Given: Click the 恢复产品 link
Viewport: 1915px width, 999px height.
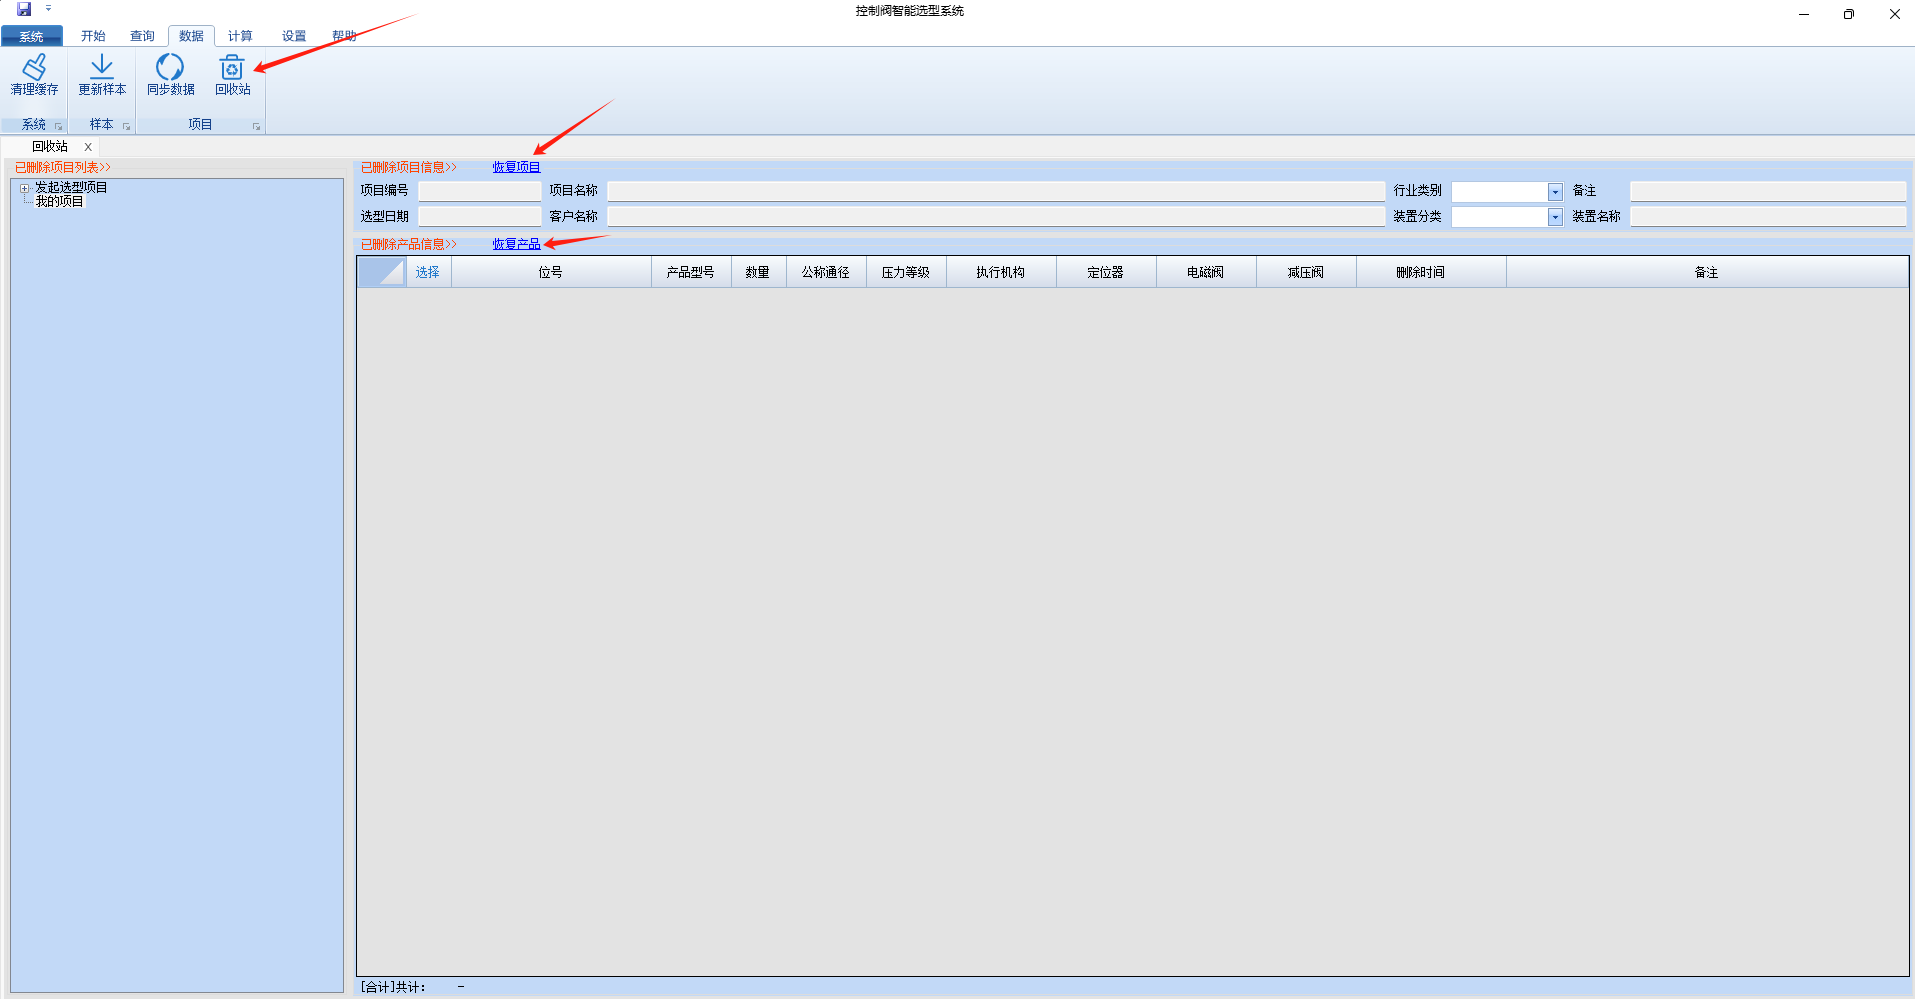Looking at the screenshot, I should tap(516, 244).
